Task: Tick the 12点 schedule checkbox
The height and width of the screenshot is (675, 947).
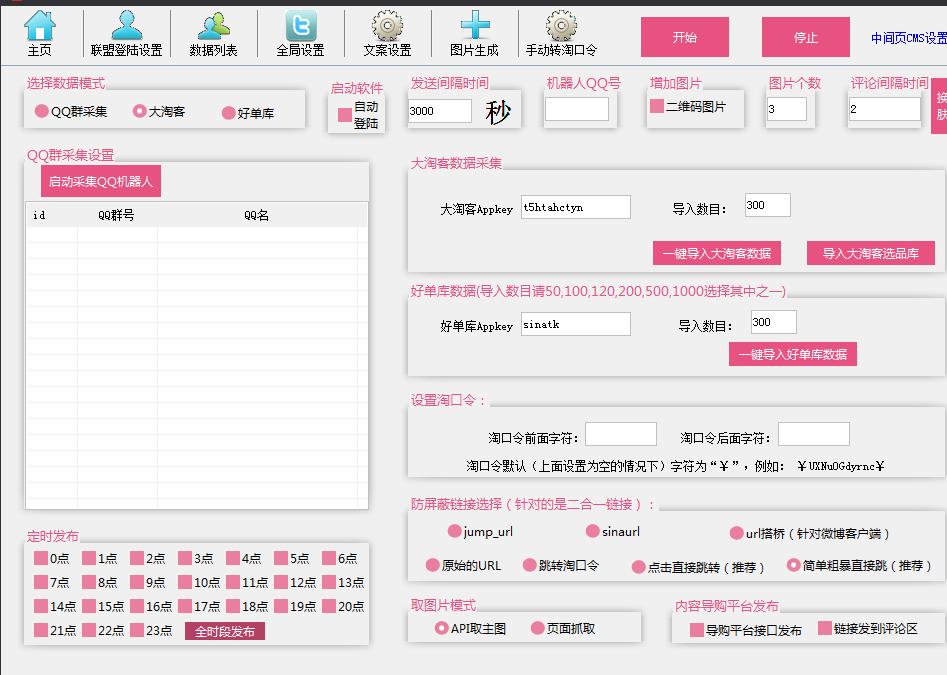Action: (x=281, y=582)
